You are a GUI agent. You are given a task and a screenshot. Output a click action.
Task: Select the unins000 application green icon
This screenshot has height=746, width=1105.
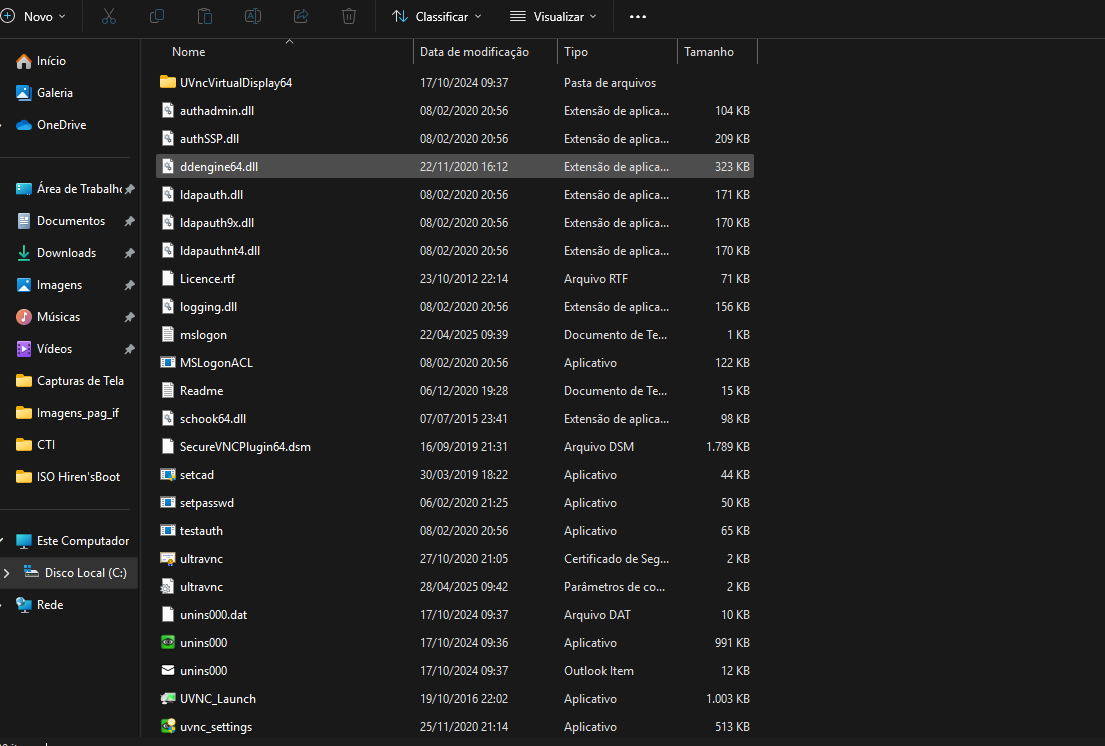(168, 642)
